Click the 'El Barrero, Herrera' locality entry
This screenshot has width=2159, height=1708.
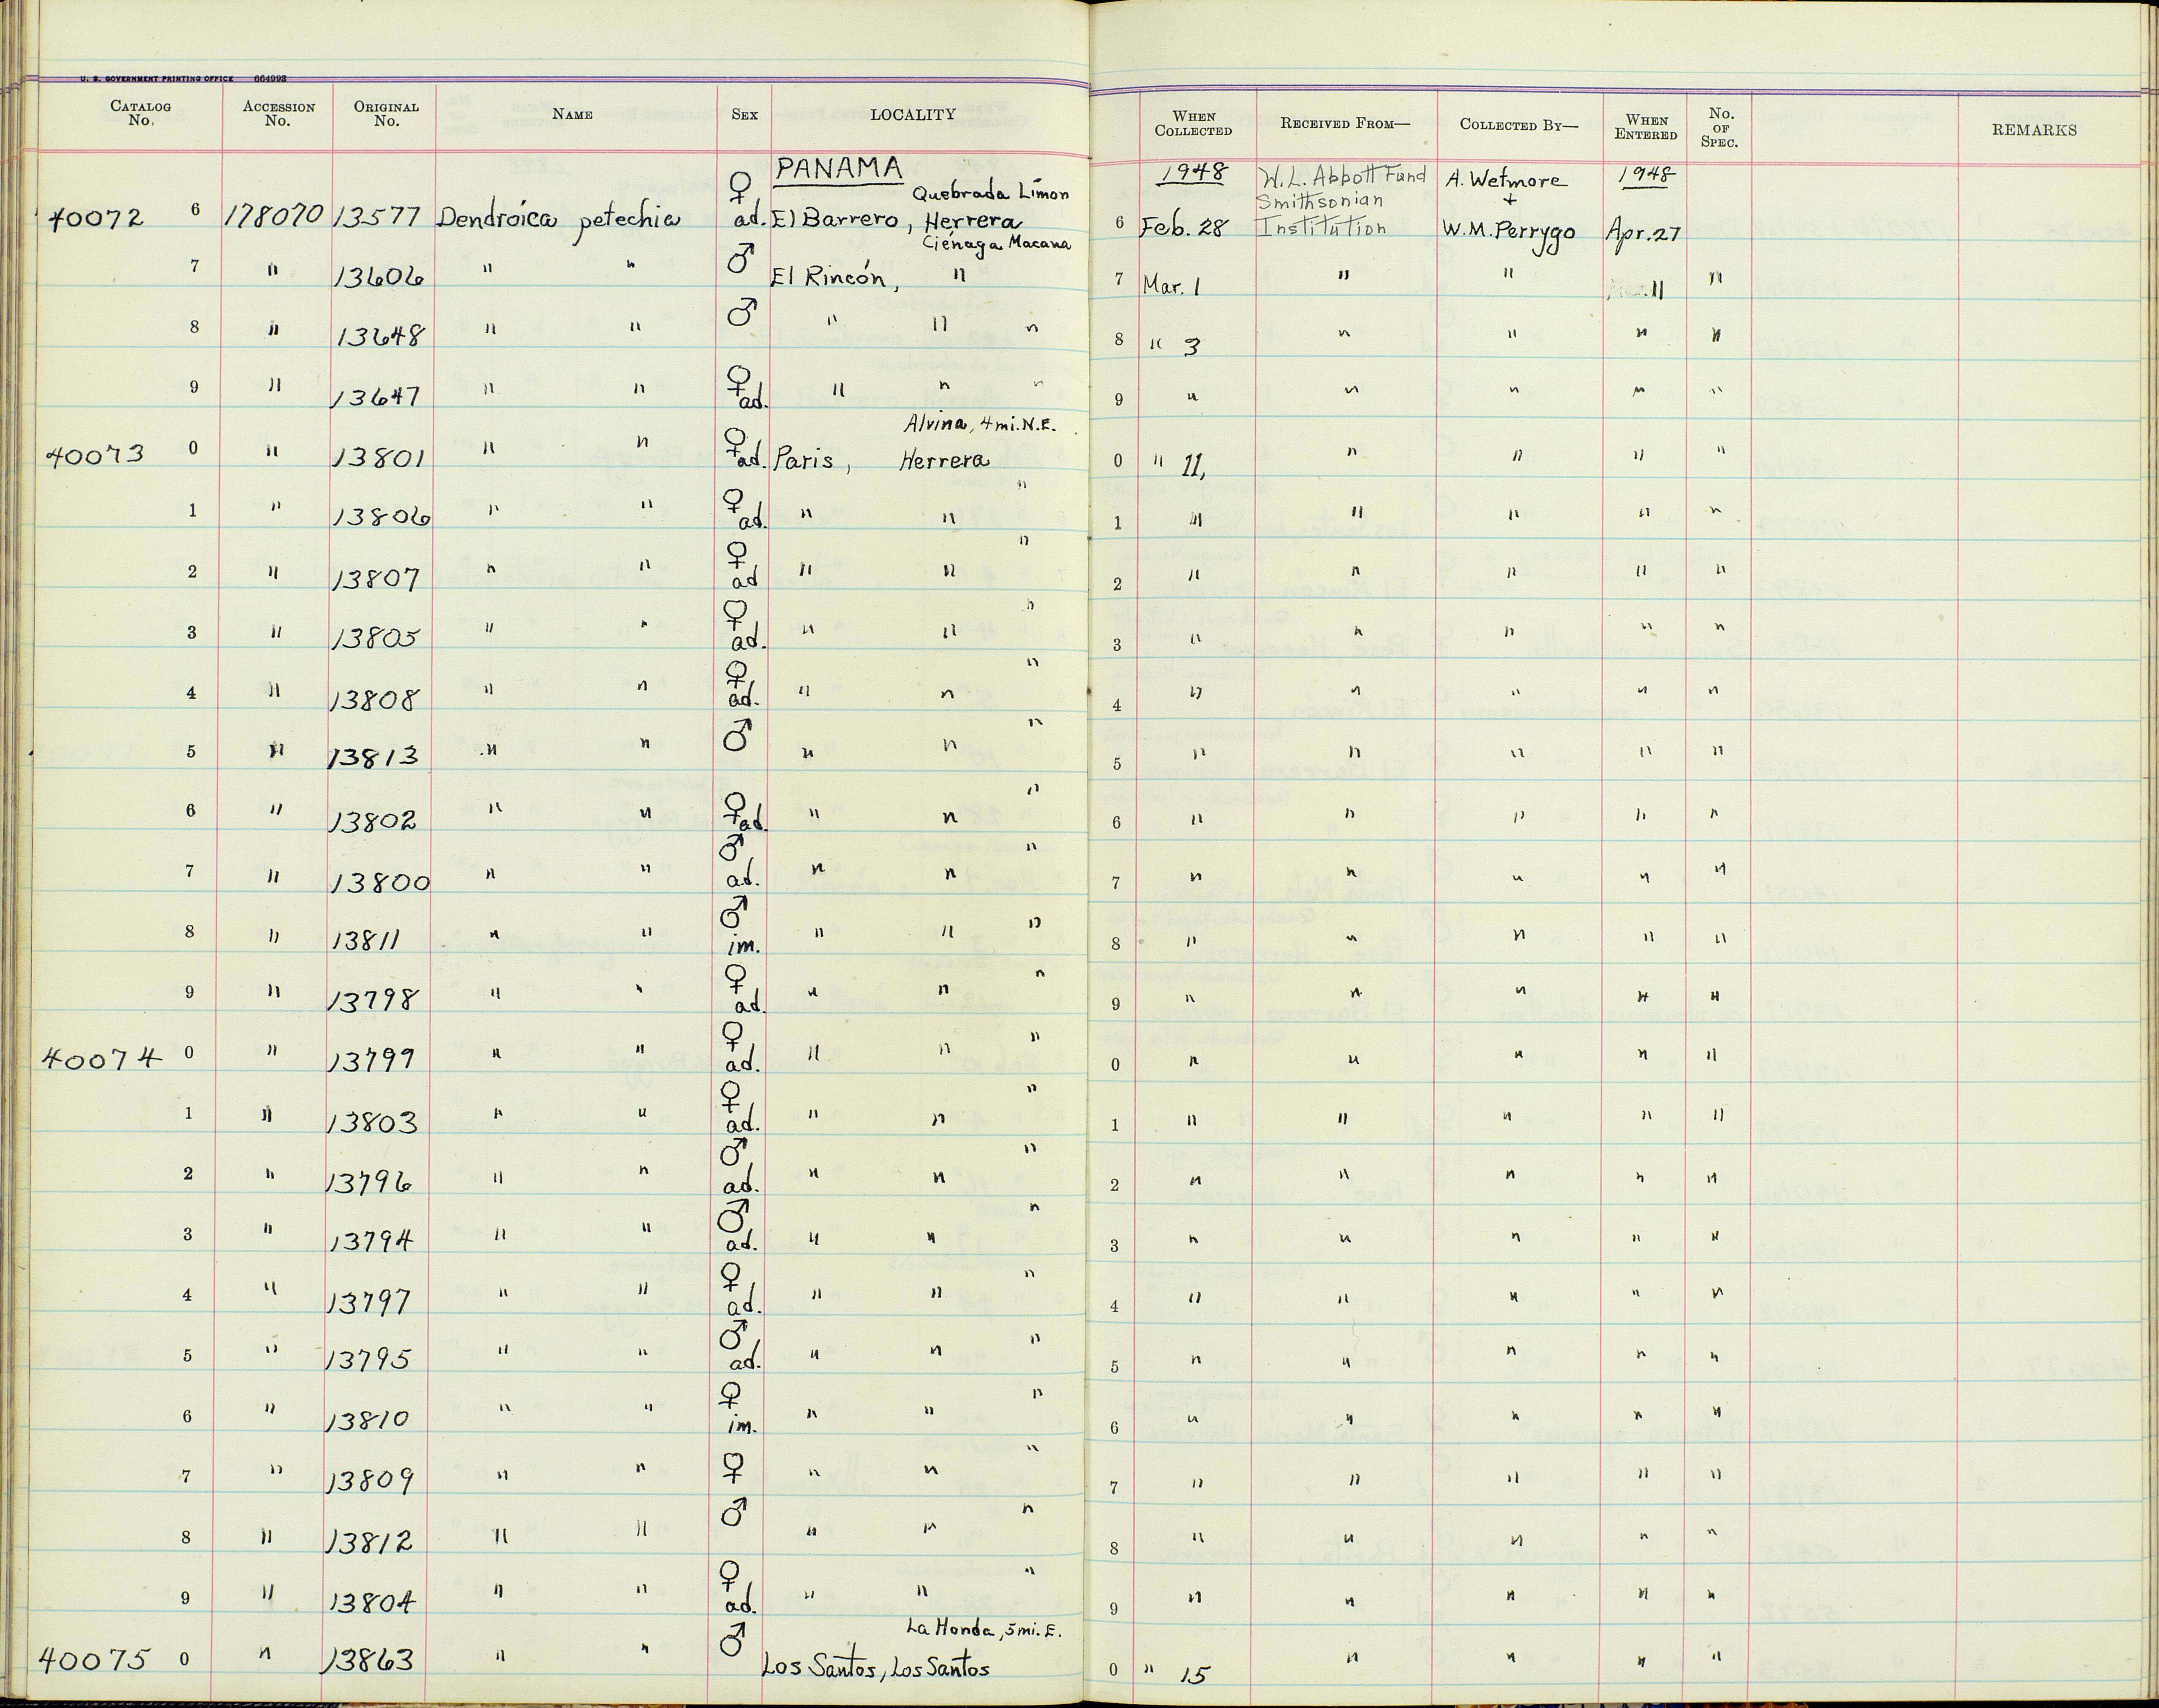(896, 220)
